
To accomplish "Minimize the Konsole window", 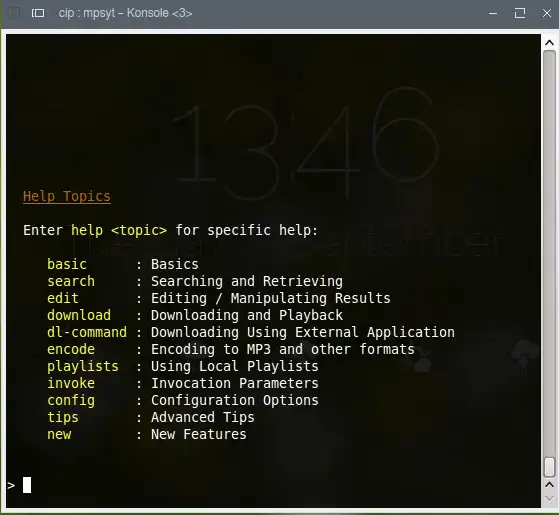I will 493,14.
